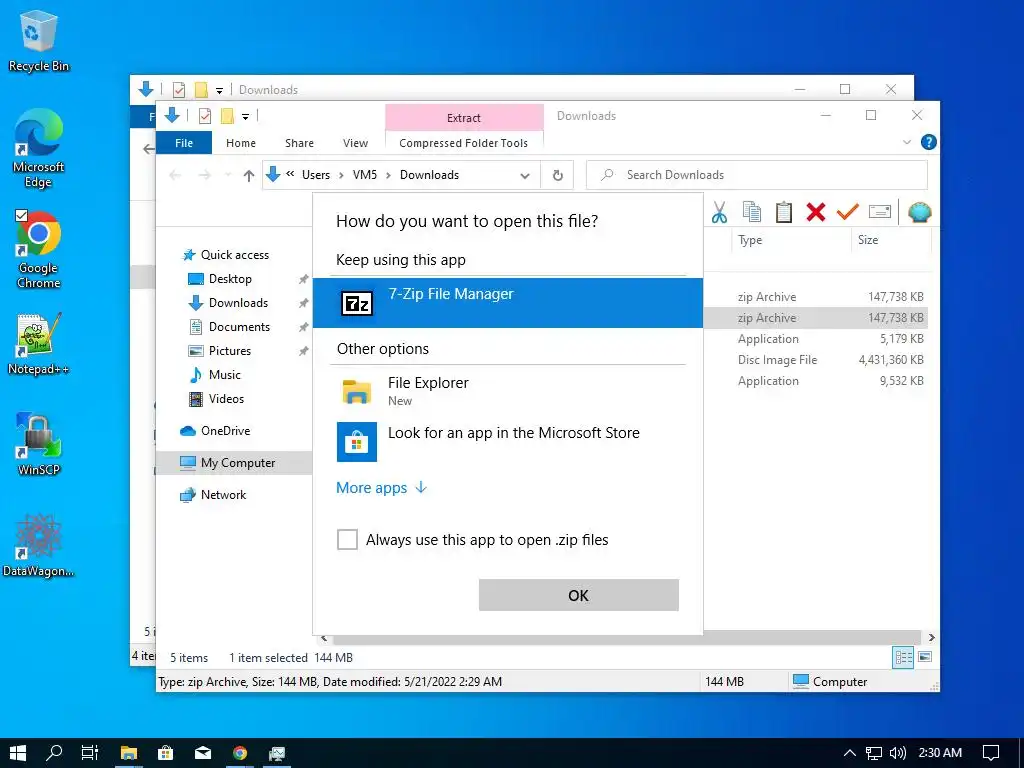1024x768 pixels.
Task: Open View ribbon tab
Action: (355, 143)
